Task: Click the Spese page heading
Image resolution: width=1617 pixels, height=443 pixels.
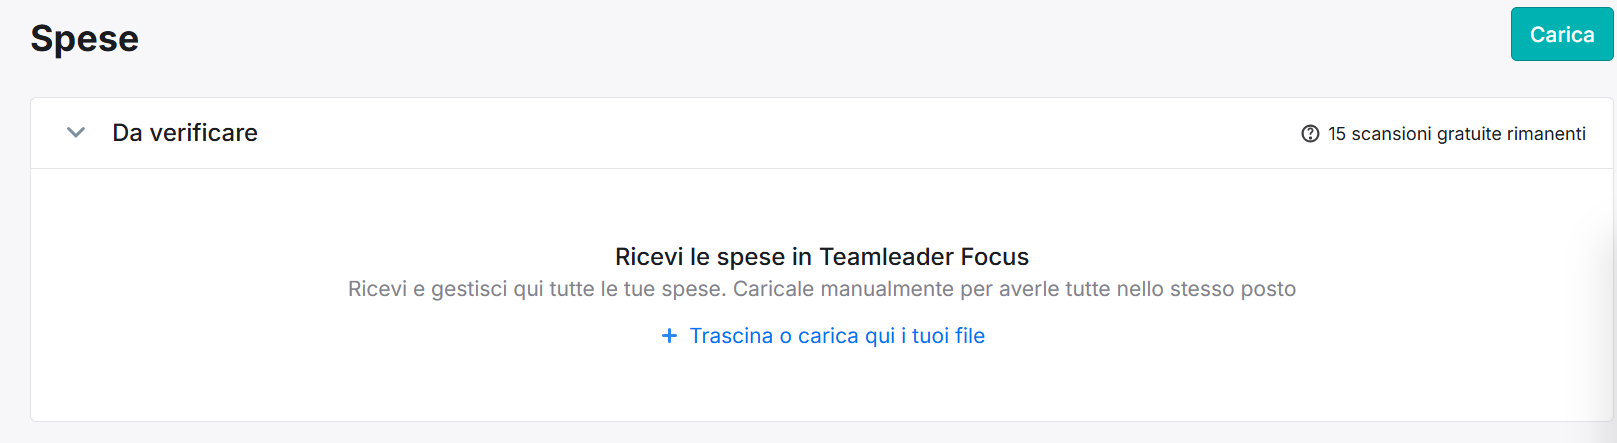Action: click(85, 38)
